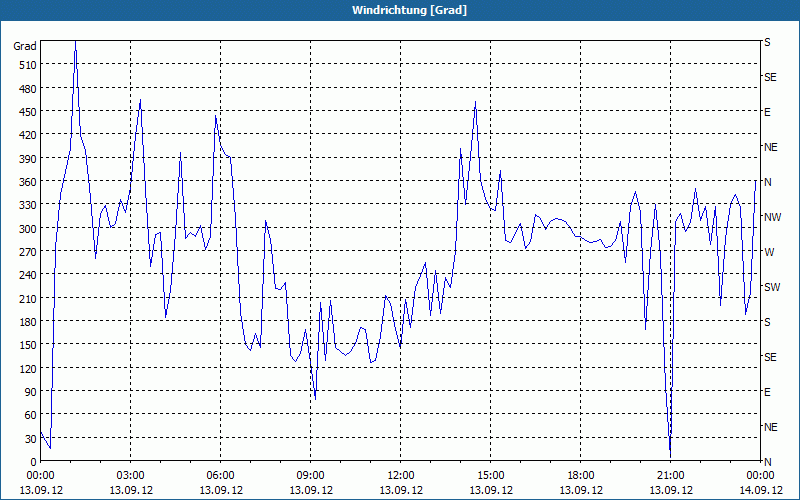Select the 60 y-axis value
This screenshot has width=800, height=500.
pos(31,415)
